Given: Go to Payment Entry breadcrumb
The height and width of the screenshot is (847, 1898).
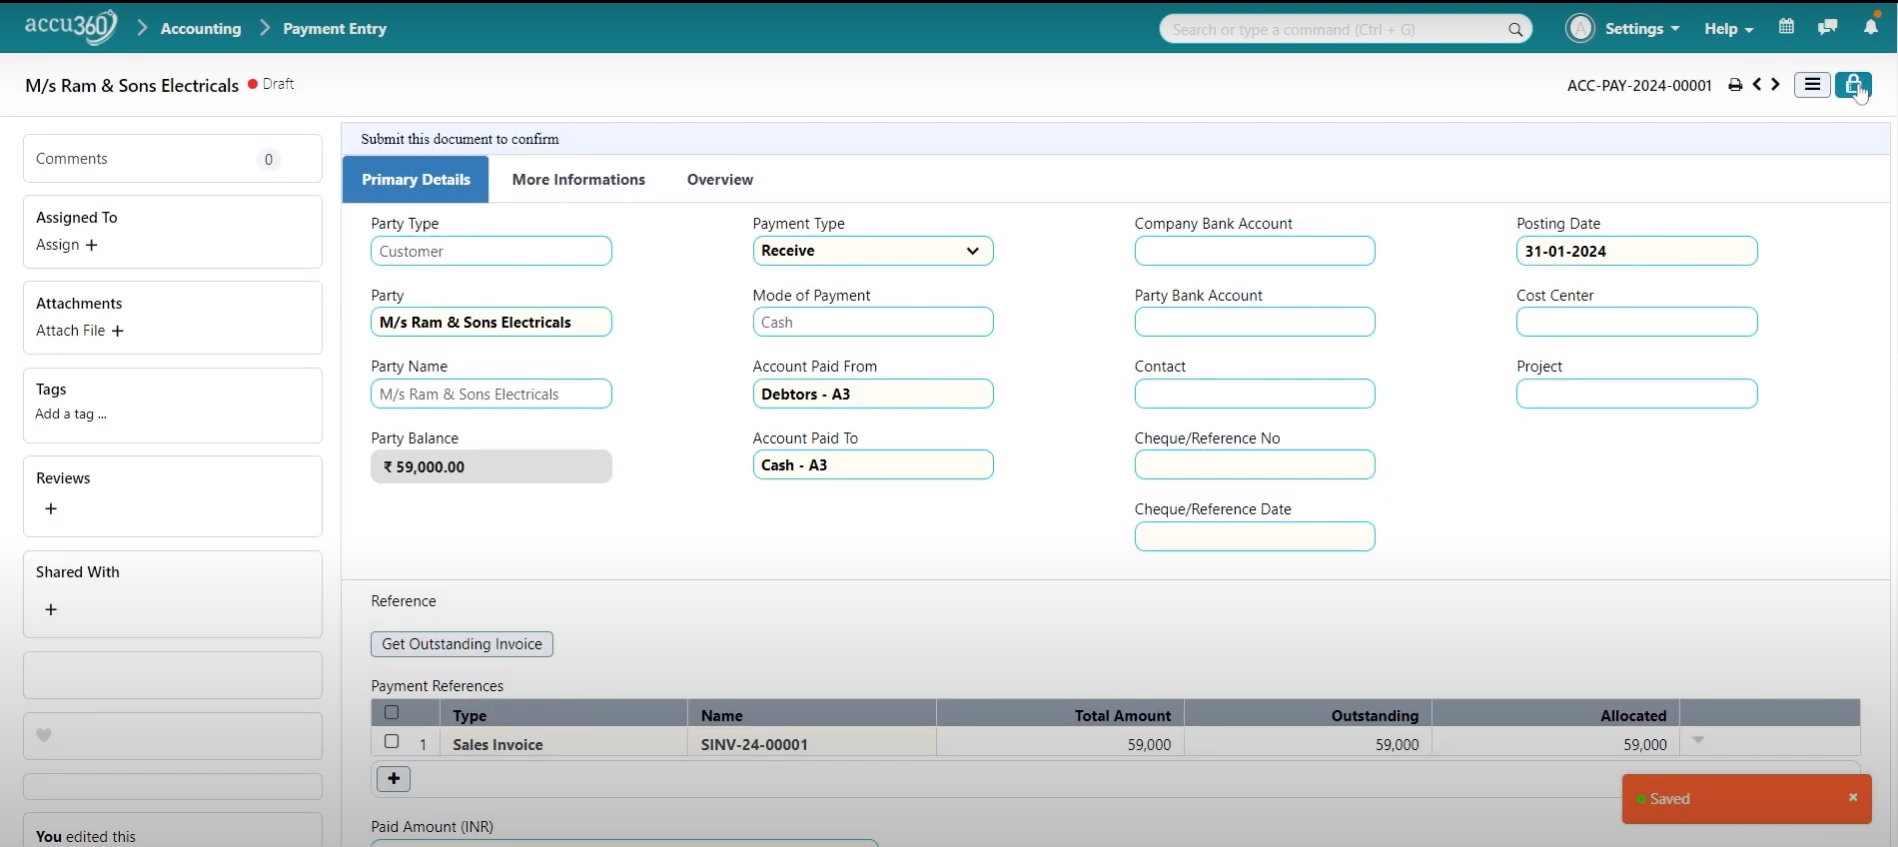Looking at the screenshot, I should pos(335,29).
